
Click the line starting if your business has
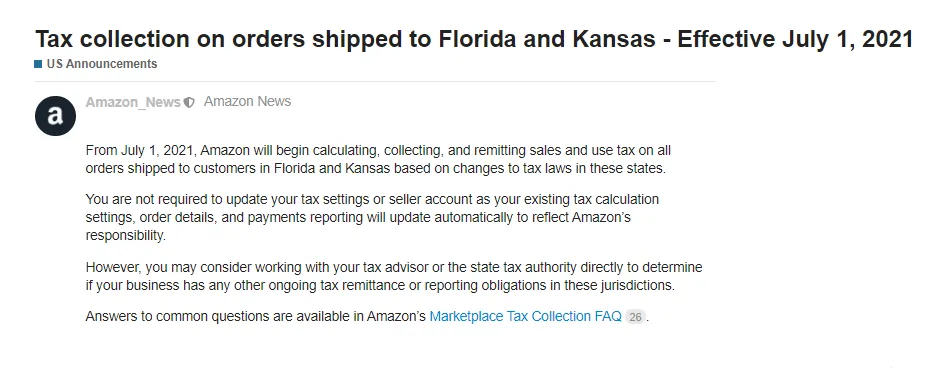tap(380, 285)
